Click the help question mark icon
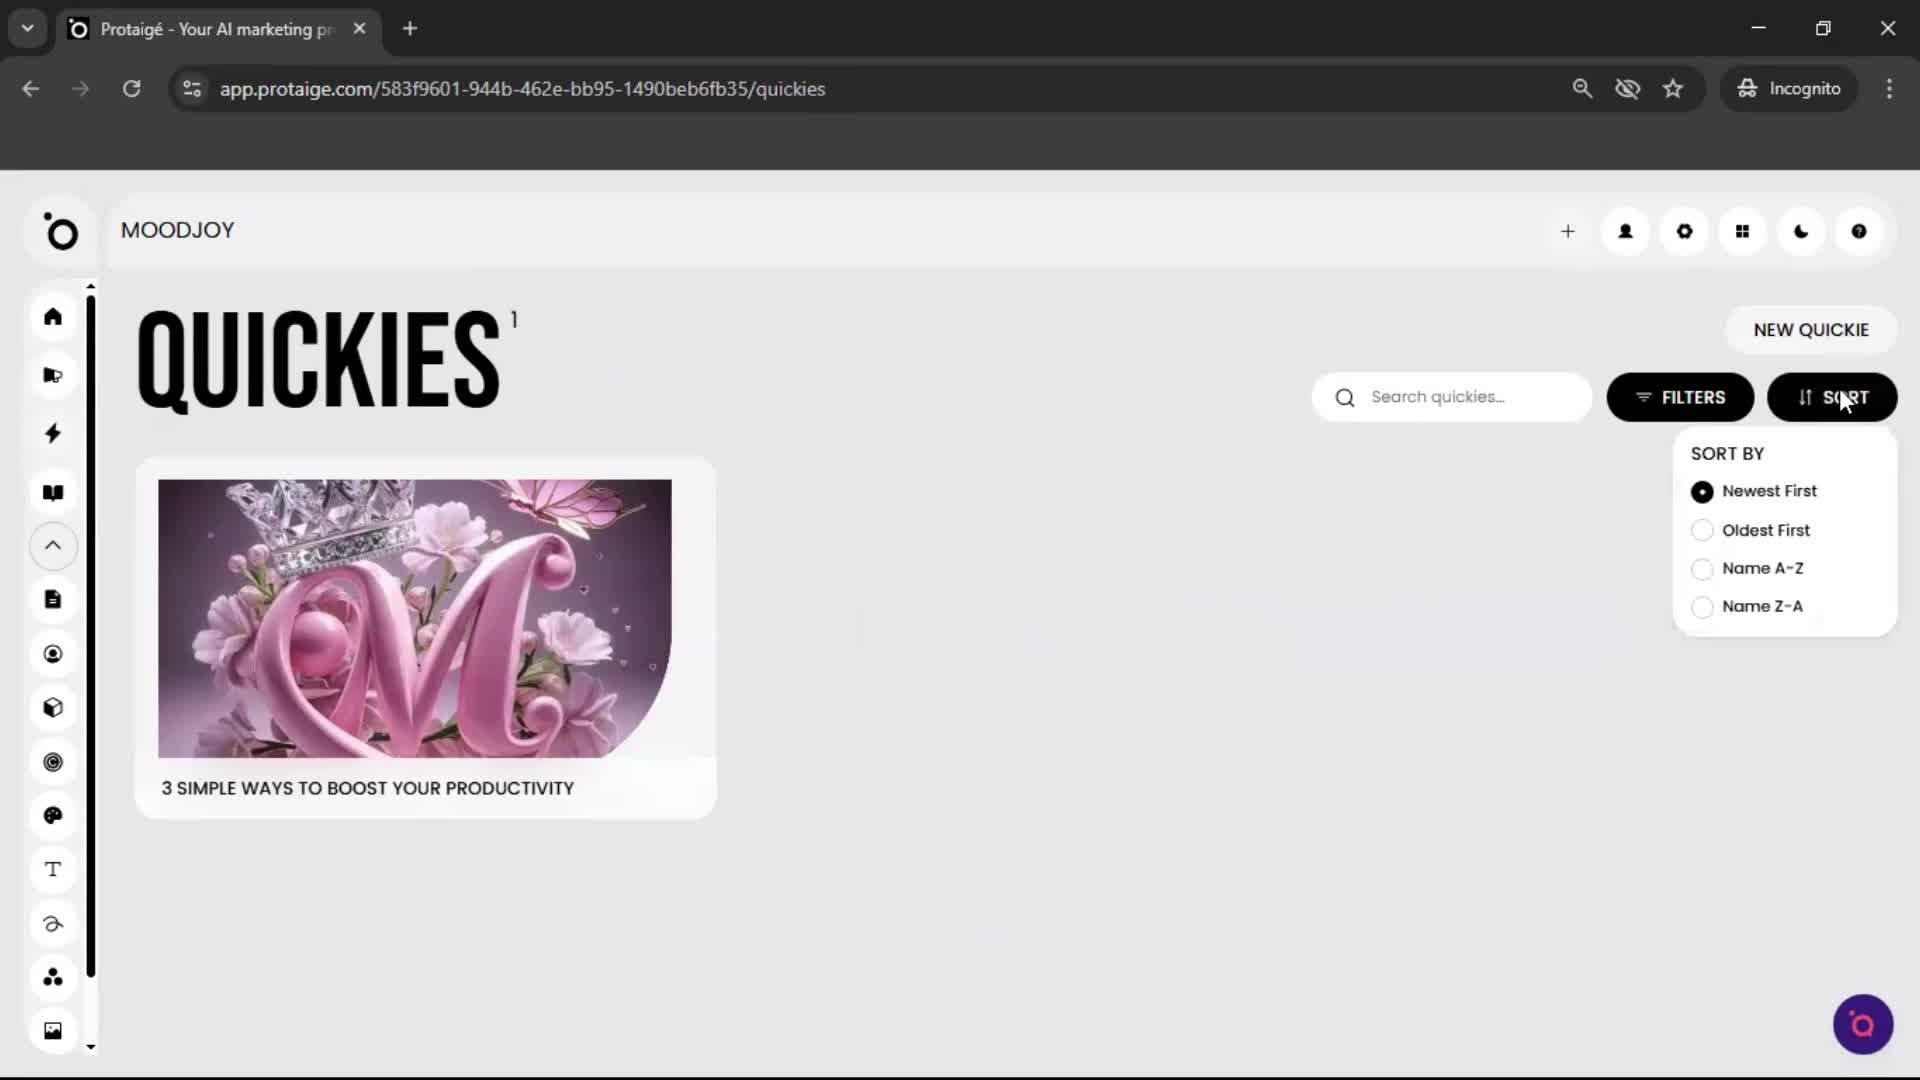This screenshot has height=1080, width=1920. point(1859,231)
